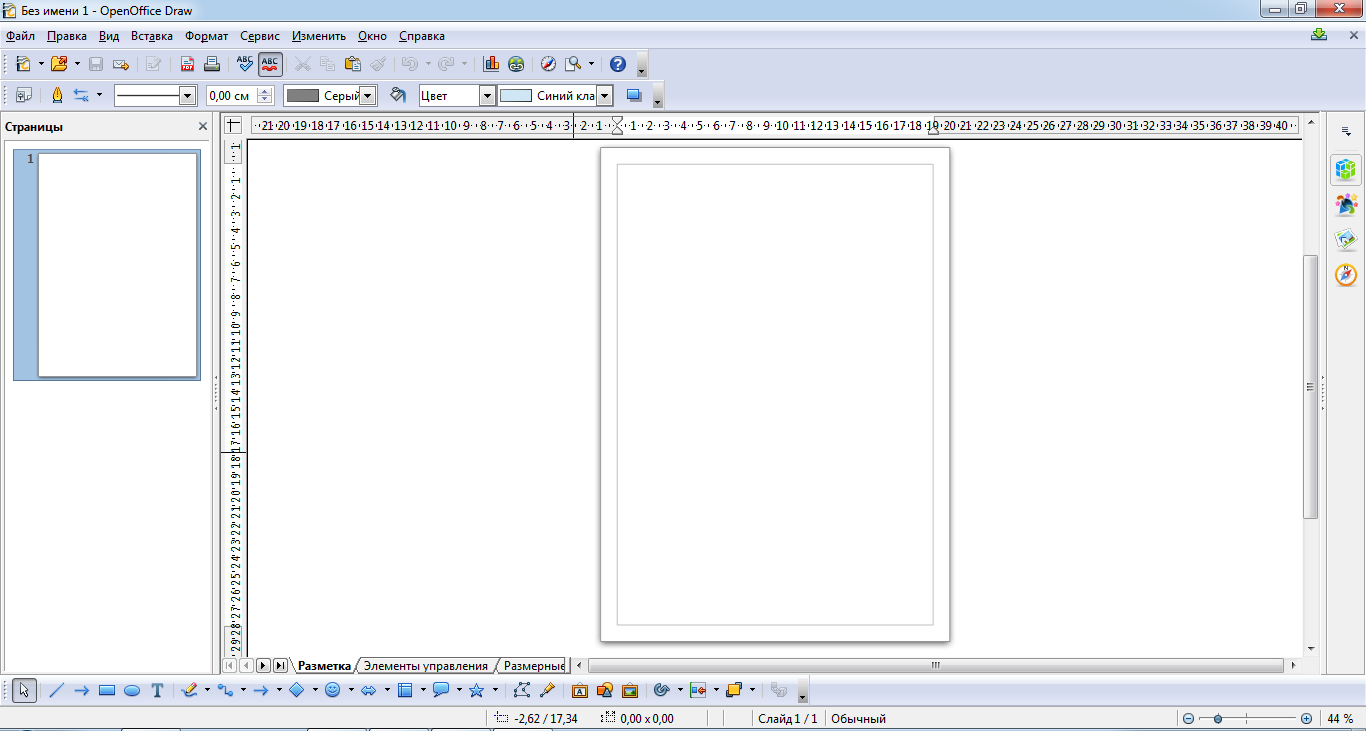Open the Gallery sidebar panel
The image size is (1366, 731).
[x=1345, y=239]
